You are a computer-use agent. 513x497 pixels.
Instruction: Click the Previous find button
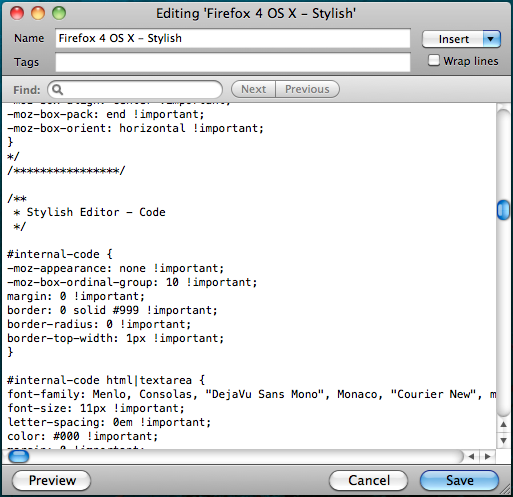point(307,89)
